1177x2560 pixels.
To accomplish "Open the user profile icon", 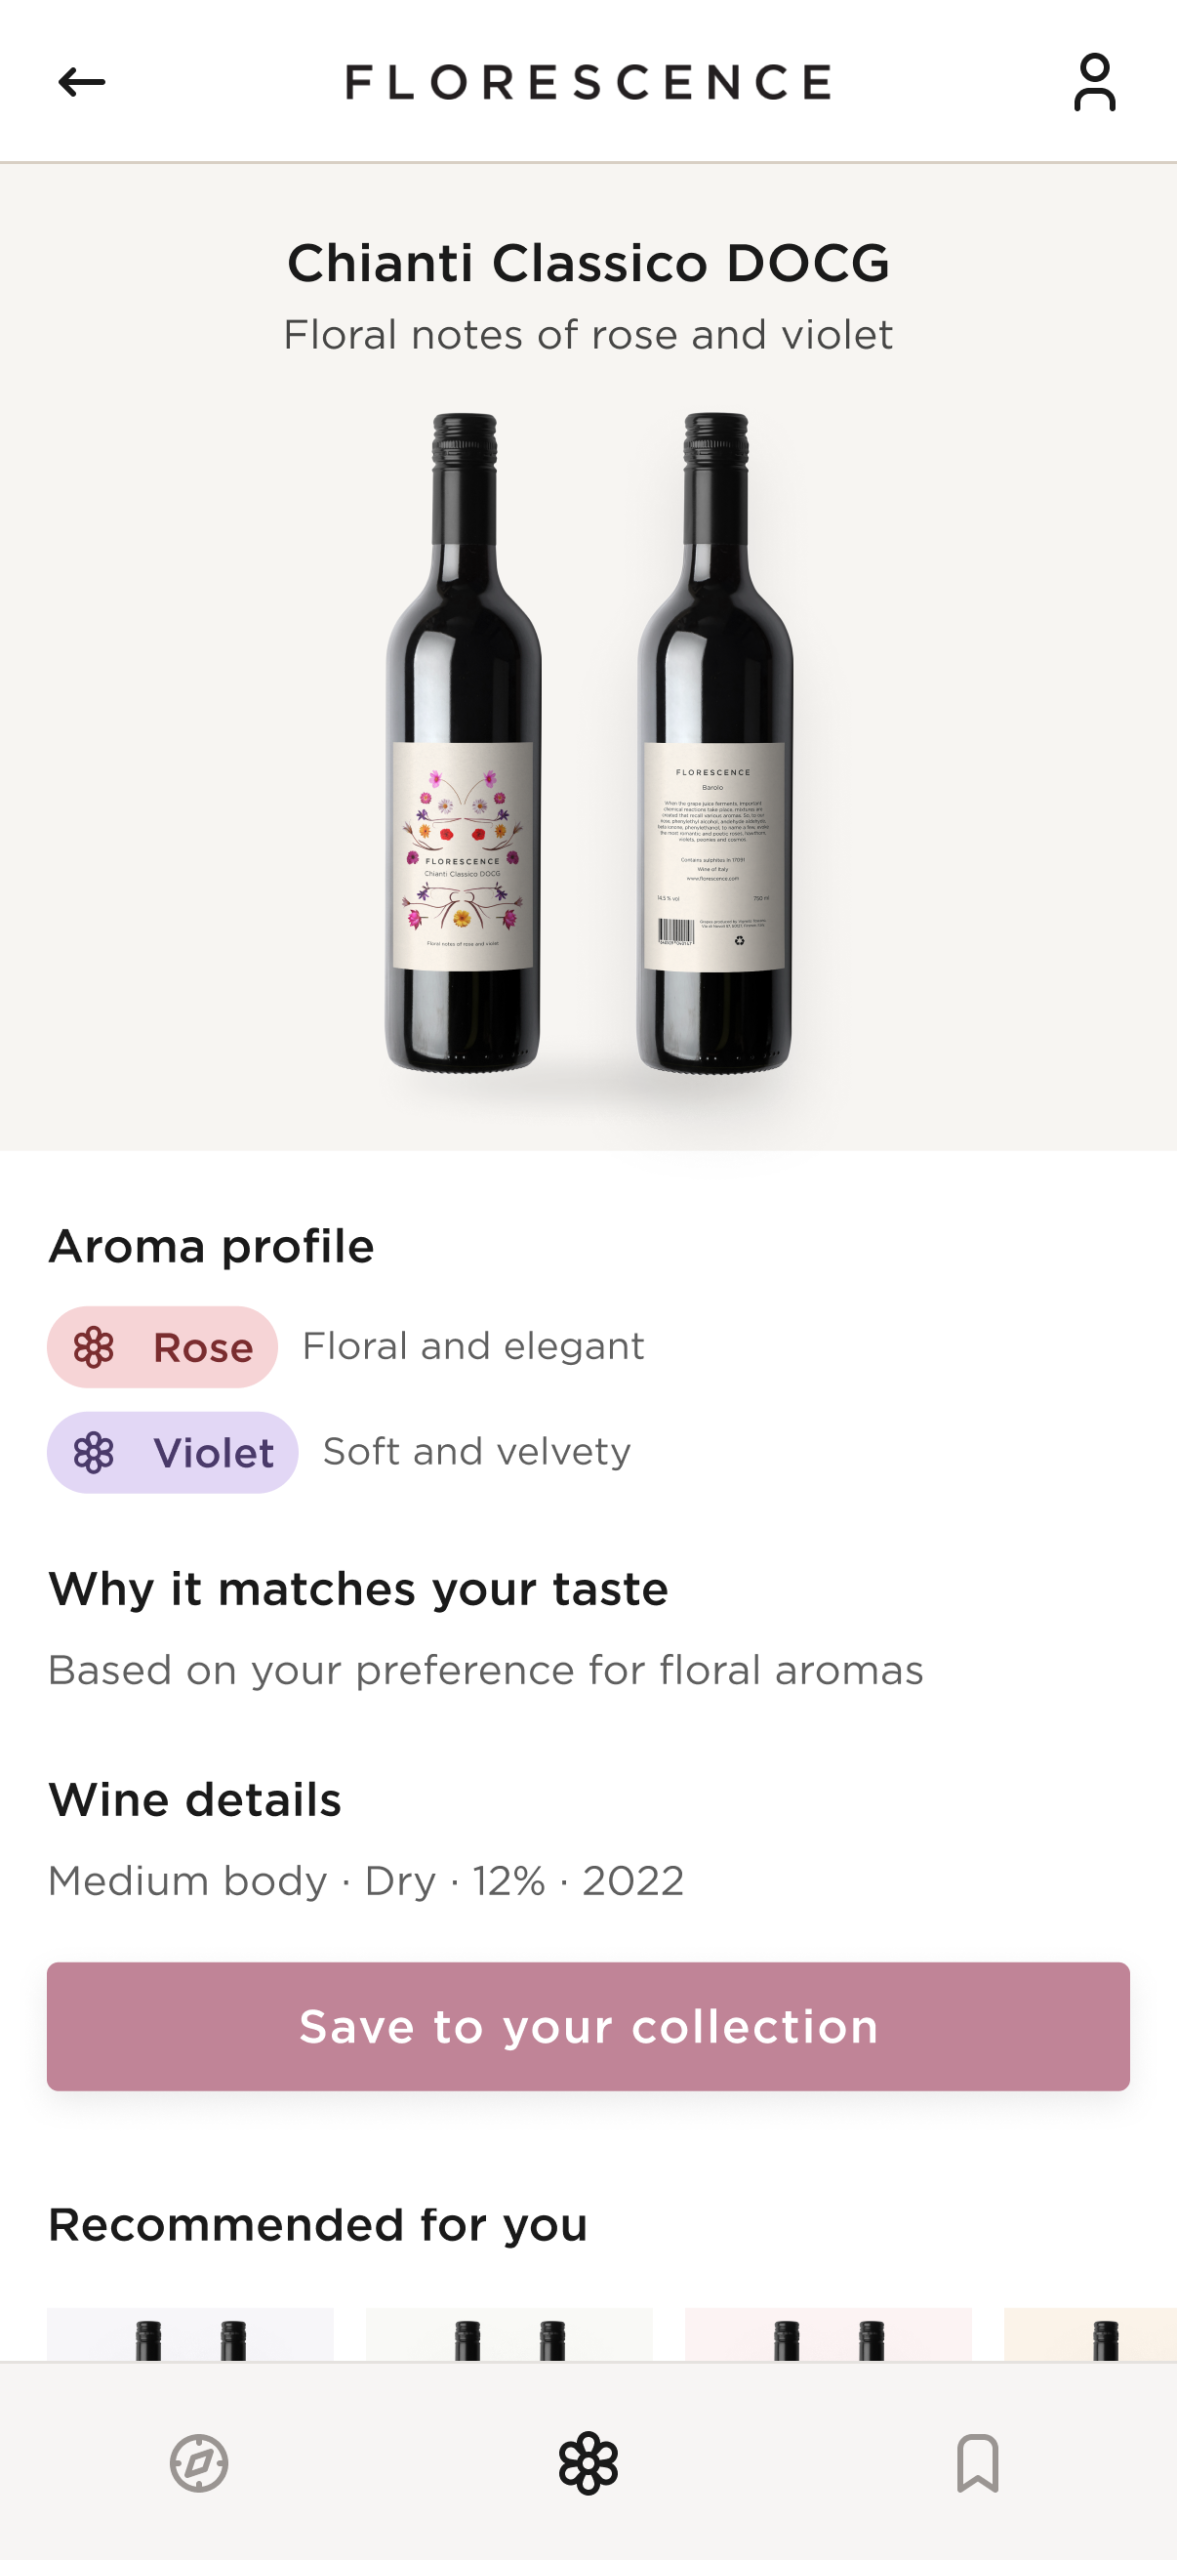I will (1094, 82).
